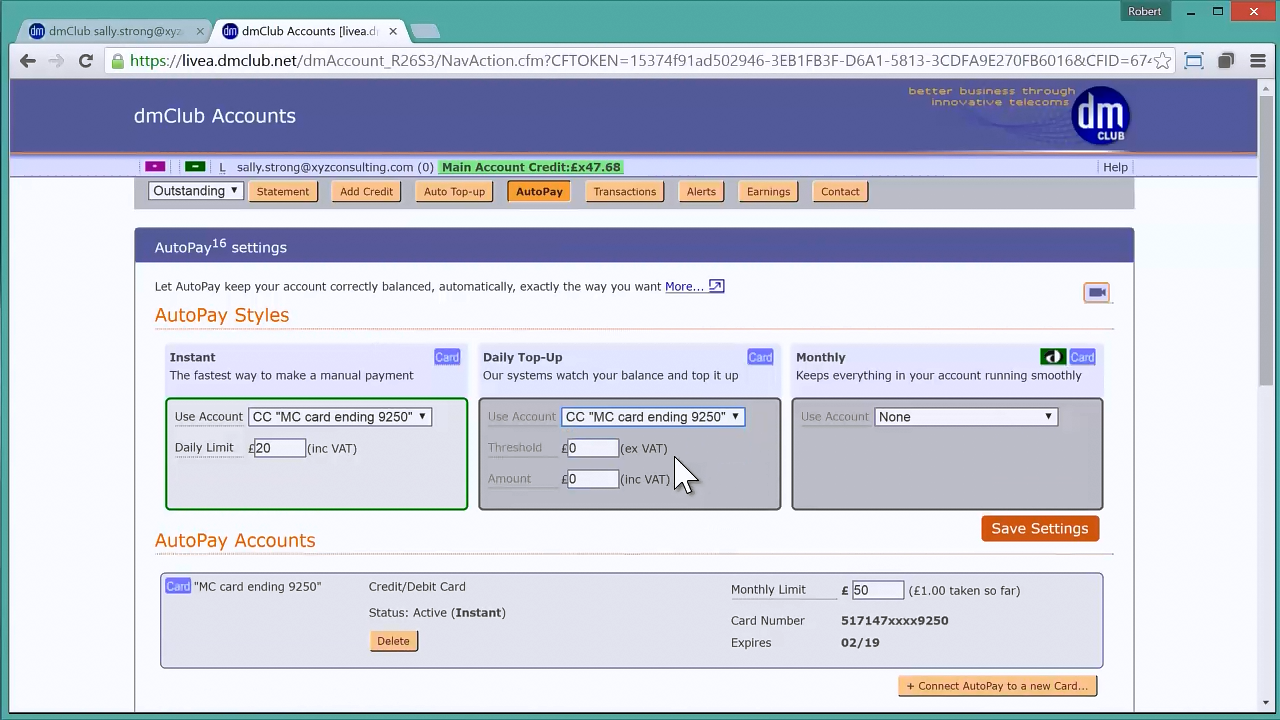The width and height of the screenshot is (1280, 720).
Task: Click the sally.strong@xyzconsulting.com email
Action: coord(325,167)
